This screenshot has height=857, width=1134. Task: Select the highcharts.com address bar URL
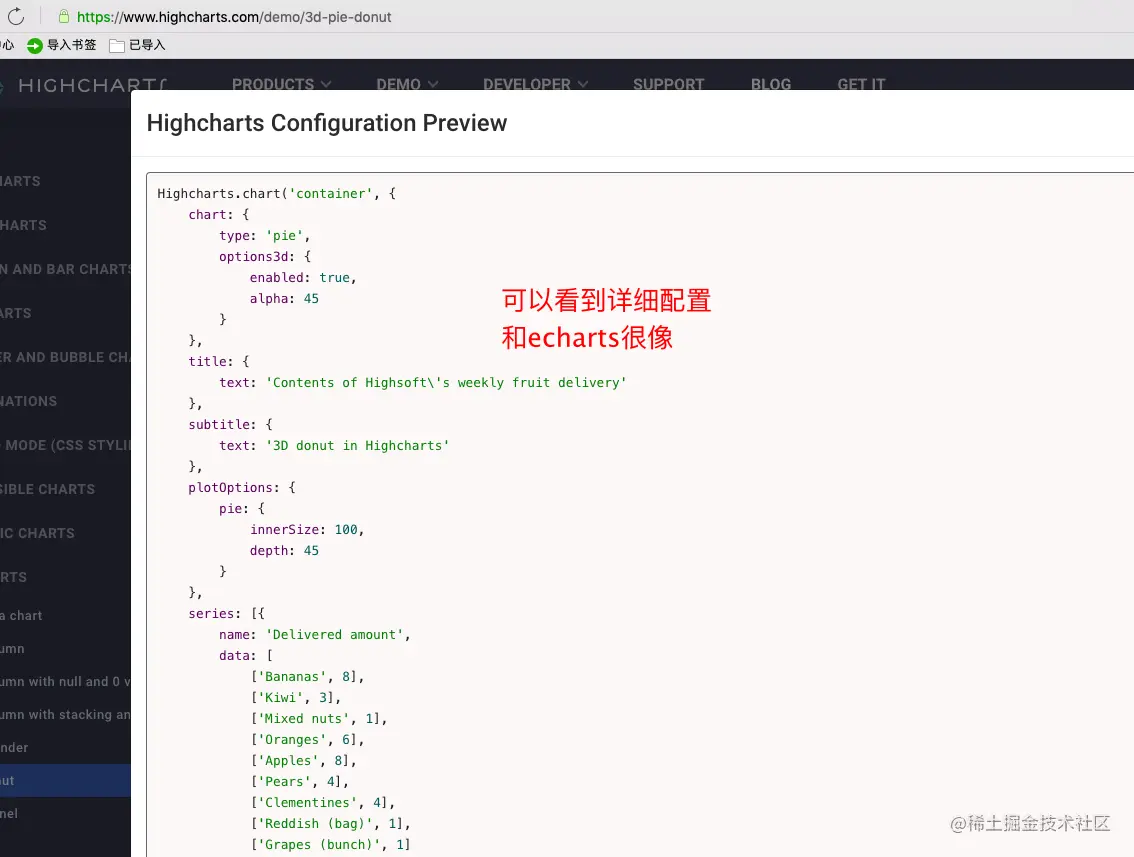234,17
